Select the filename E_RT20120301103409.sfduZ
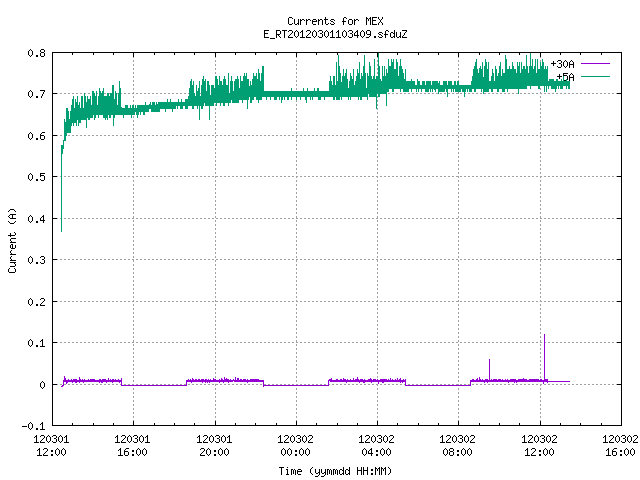The width and height of the screenshot is (640, 480). (335, 34)
